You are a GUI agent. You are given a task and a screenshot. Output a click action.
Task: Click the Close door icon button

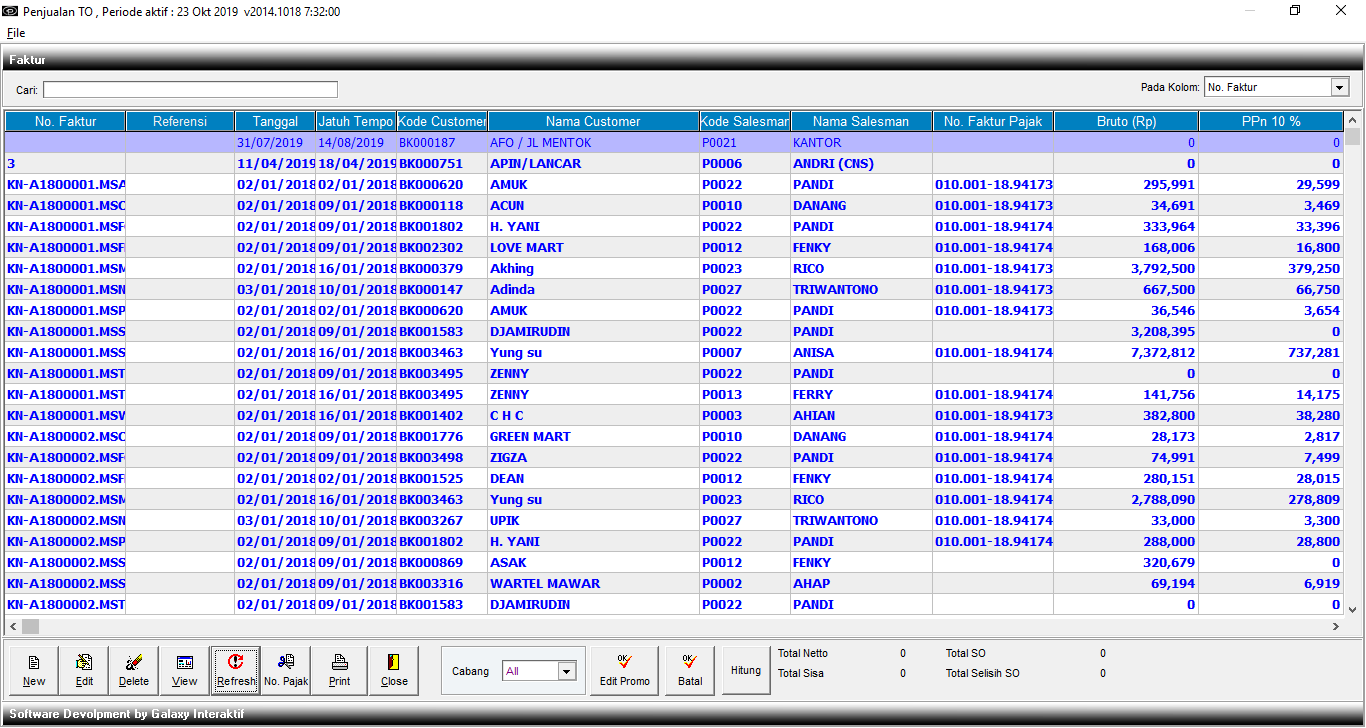[394, 670]
